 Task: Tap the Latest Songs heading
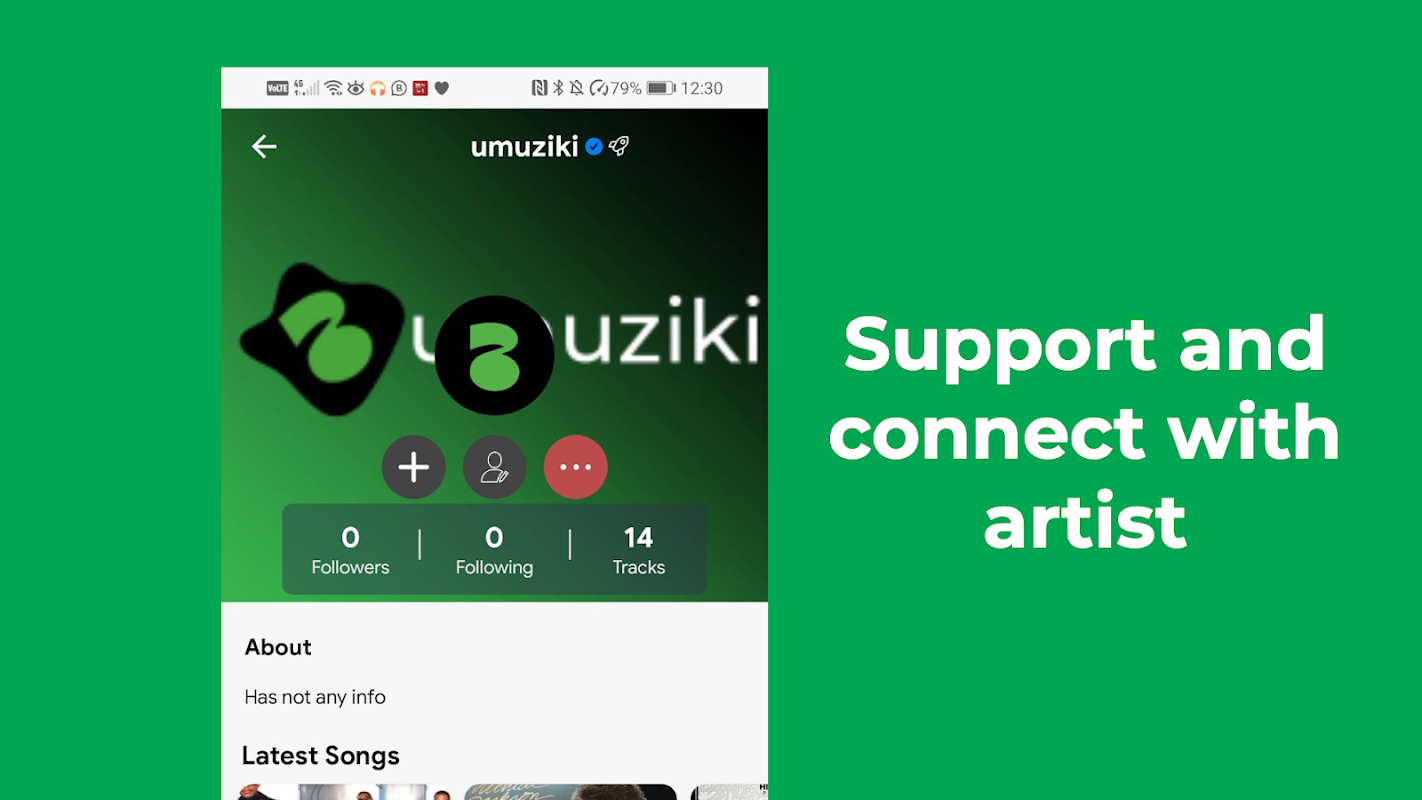pyautogui.click(x=321, y=756)
